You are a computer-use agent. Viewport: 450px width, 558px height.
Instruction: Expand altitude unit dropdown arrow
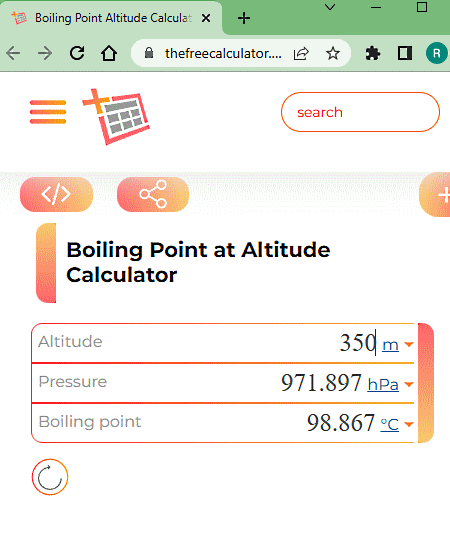[x=409, y=344]
